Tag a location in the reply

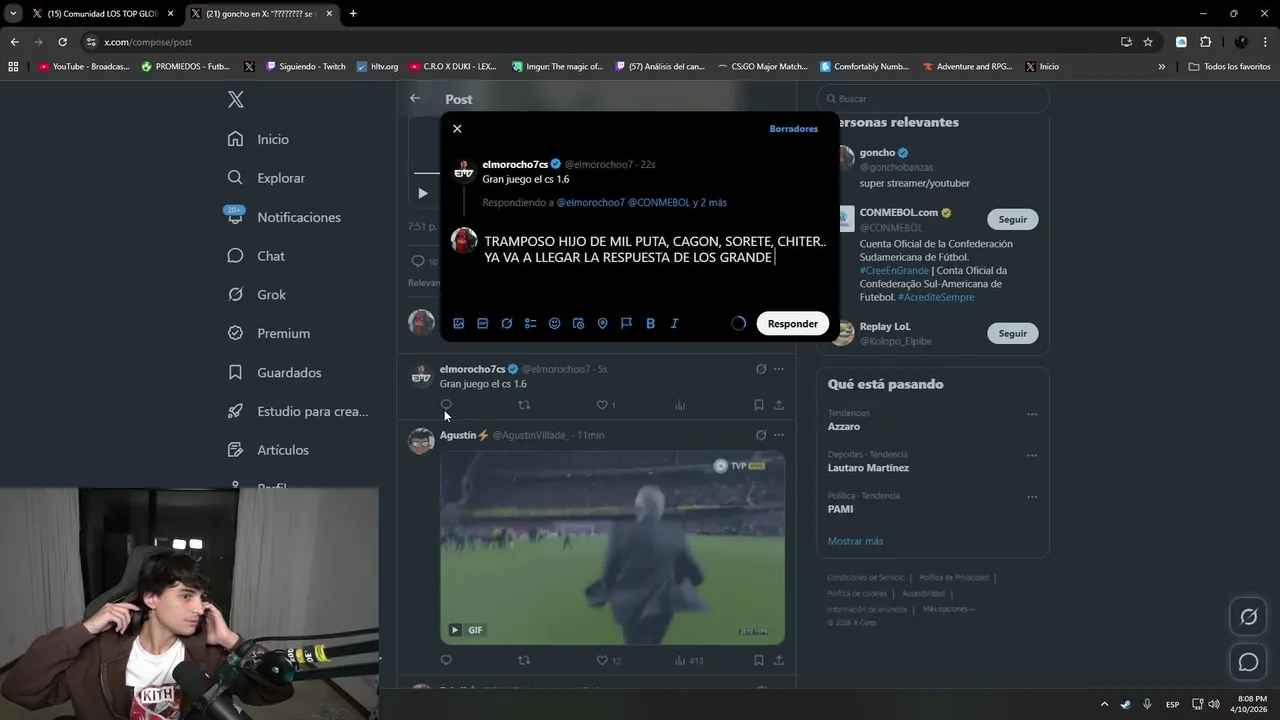pos(602,323)
